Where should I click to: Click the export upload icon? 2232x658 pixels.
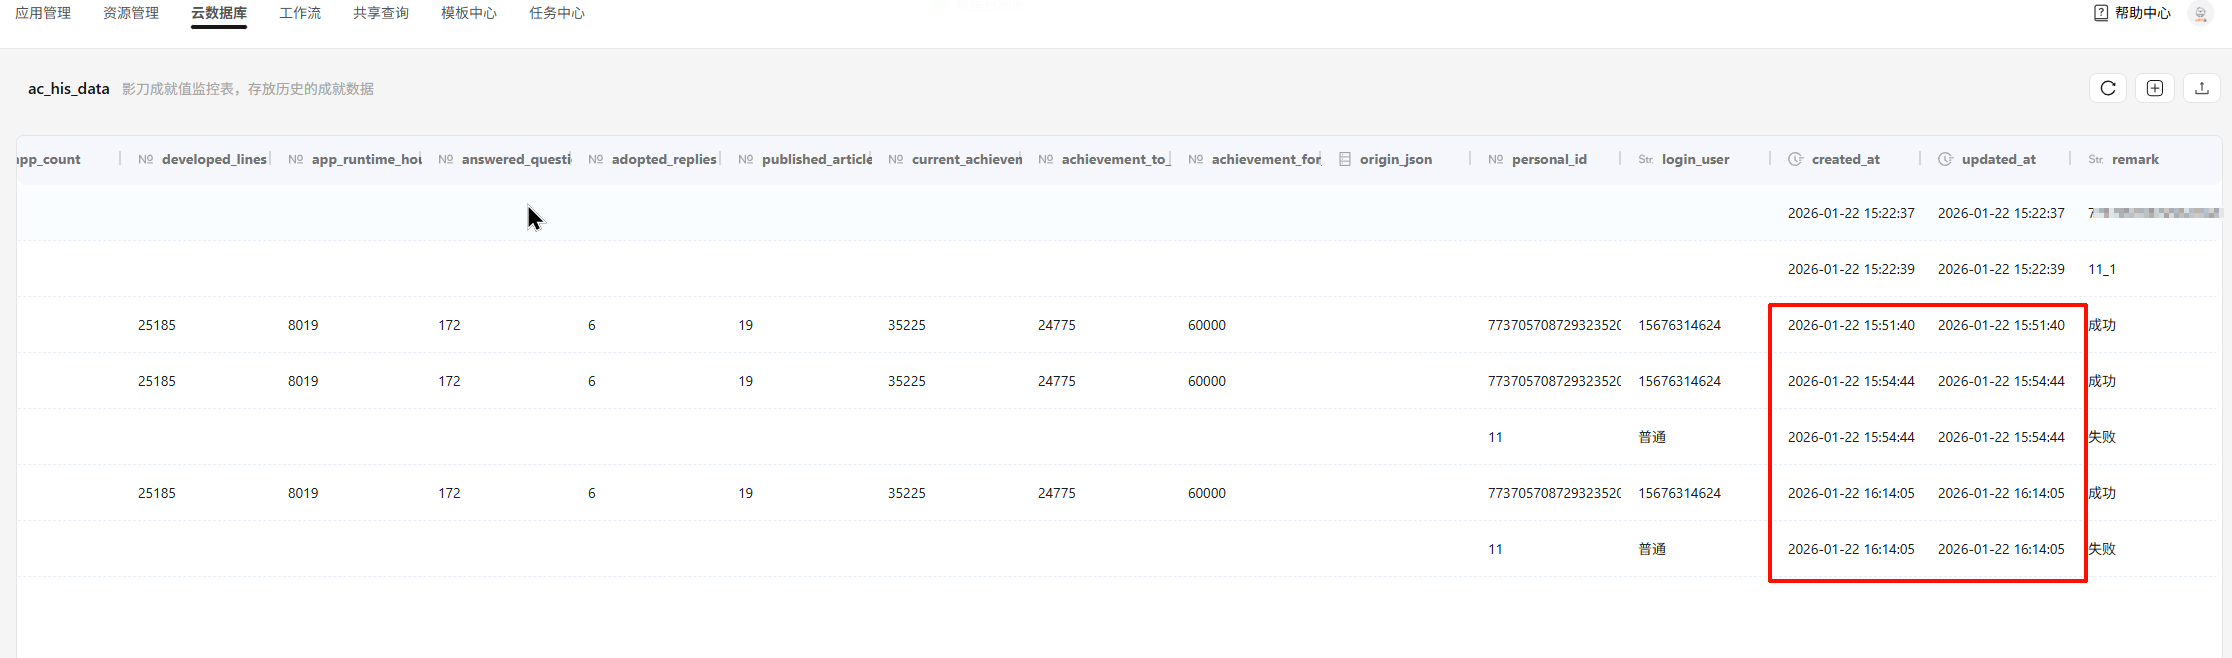(x=2202, y=88)
